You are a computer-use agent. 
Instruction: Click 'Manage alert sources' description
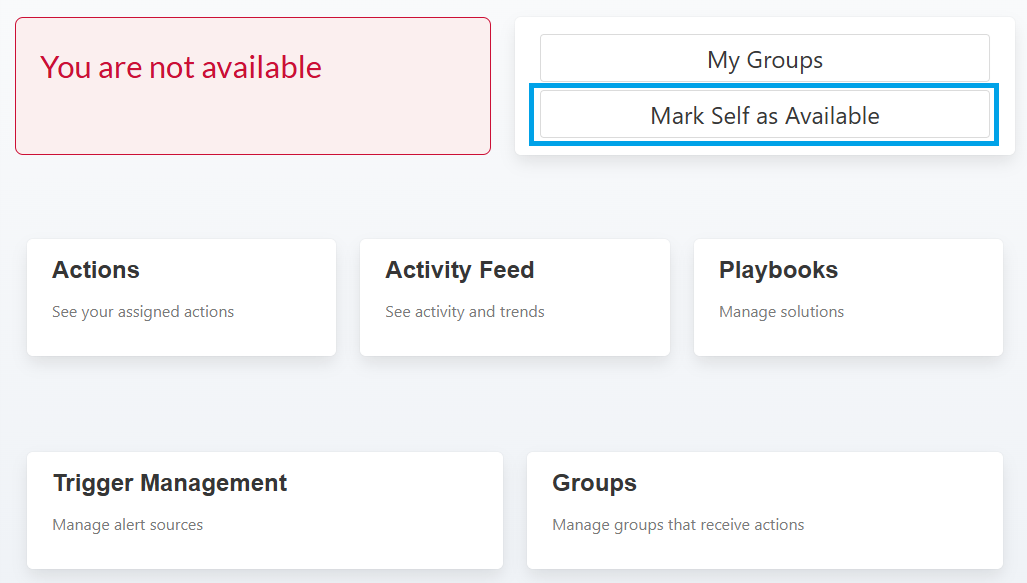tap(128, 525)
